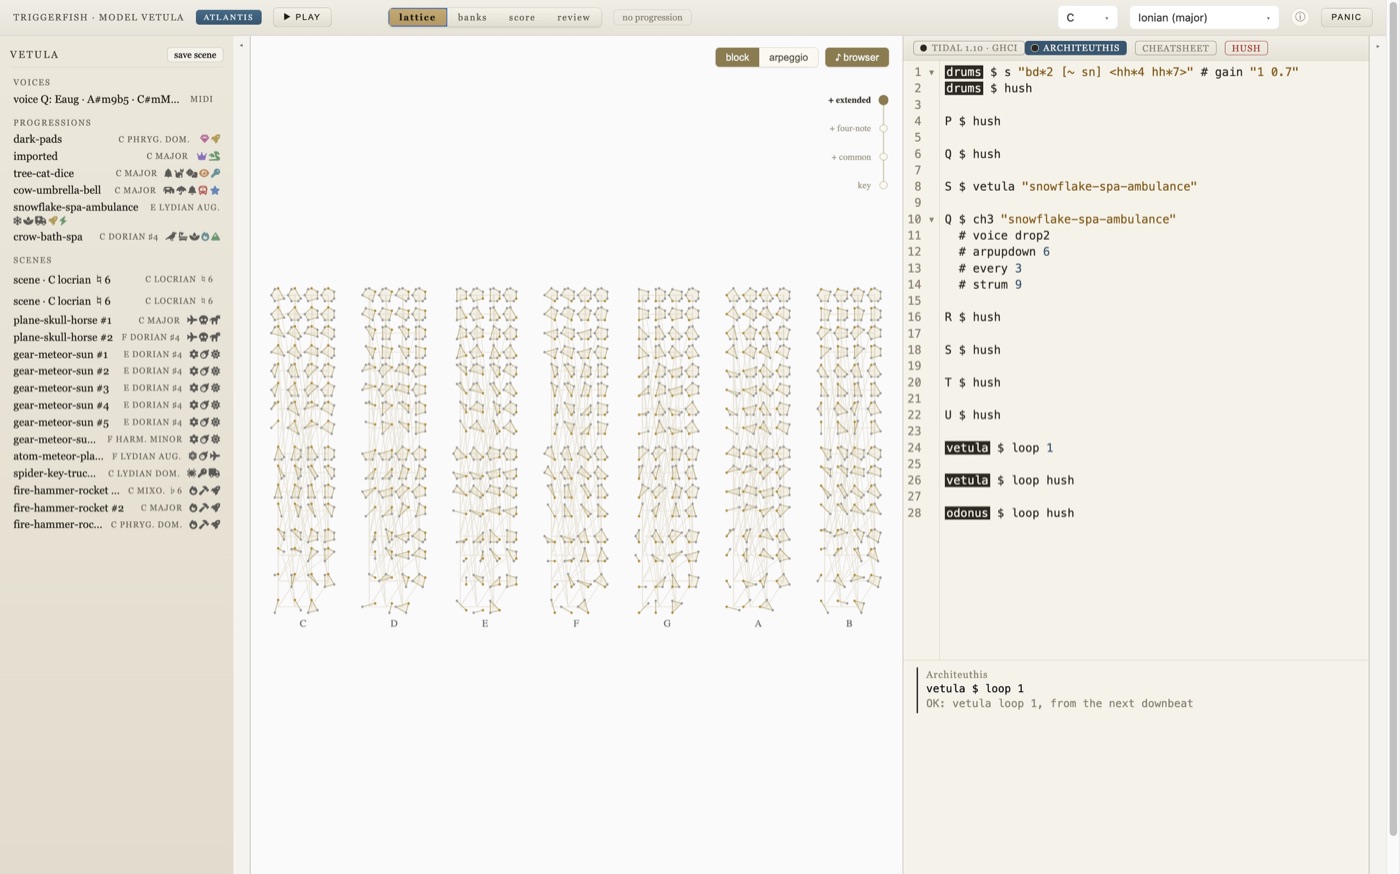Select the voice Q entry under Voices
This screenshot has height=874, width=1400.
coord(96,99)
